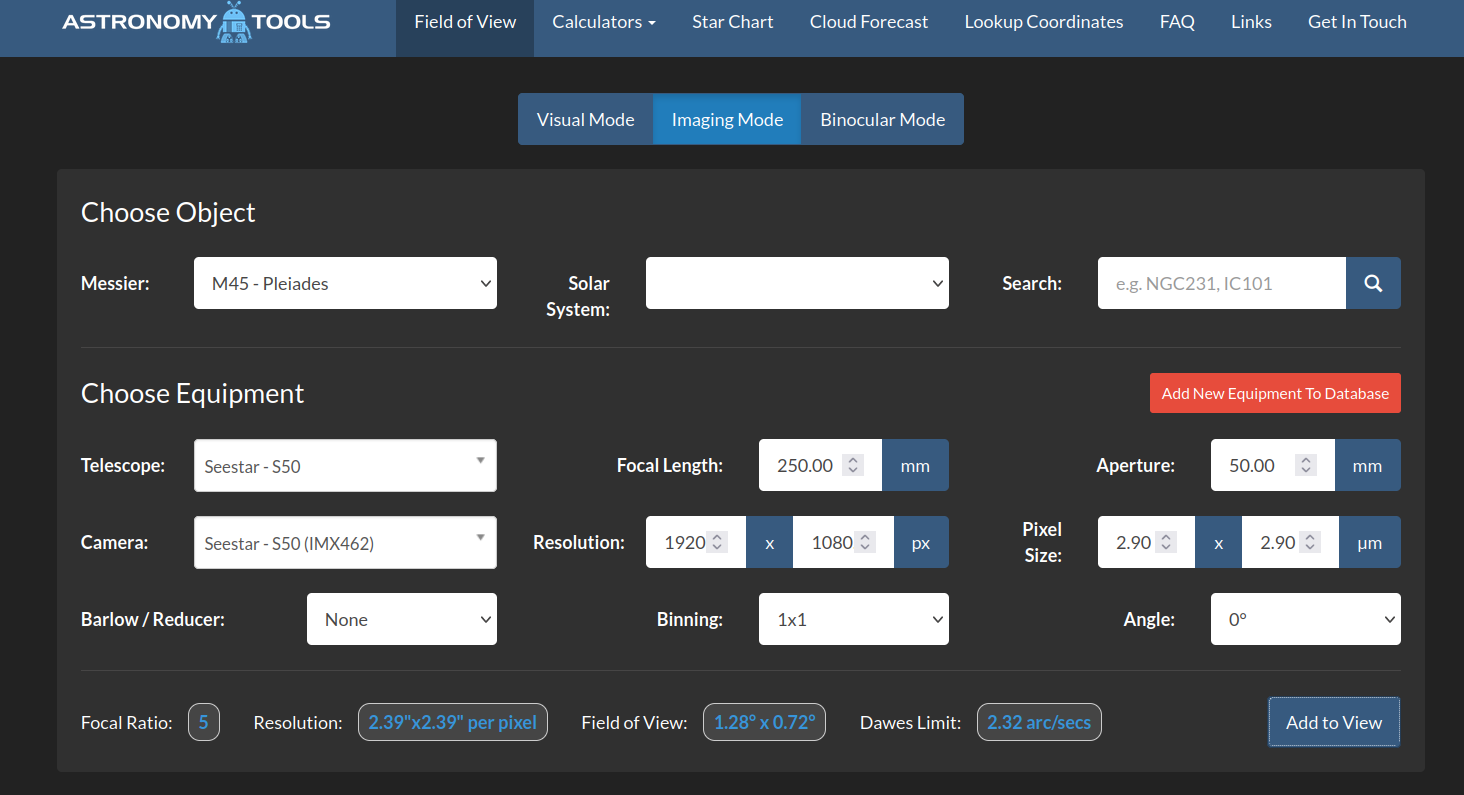Click the first Pixel Size 2.90 field
Screen dimensions: 1464x795
(x=1146, y=542)
